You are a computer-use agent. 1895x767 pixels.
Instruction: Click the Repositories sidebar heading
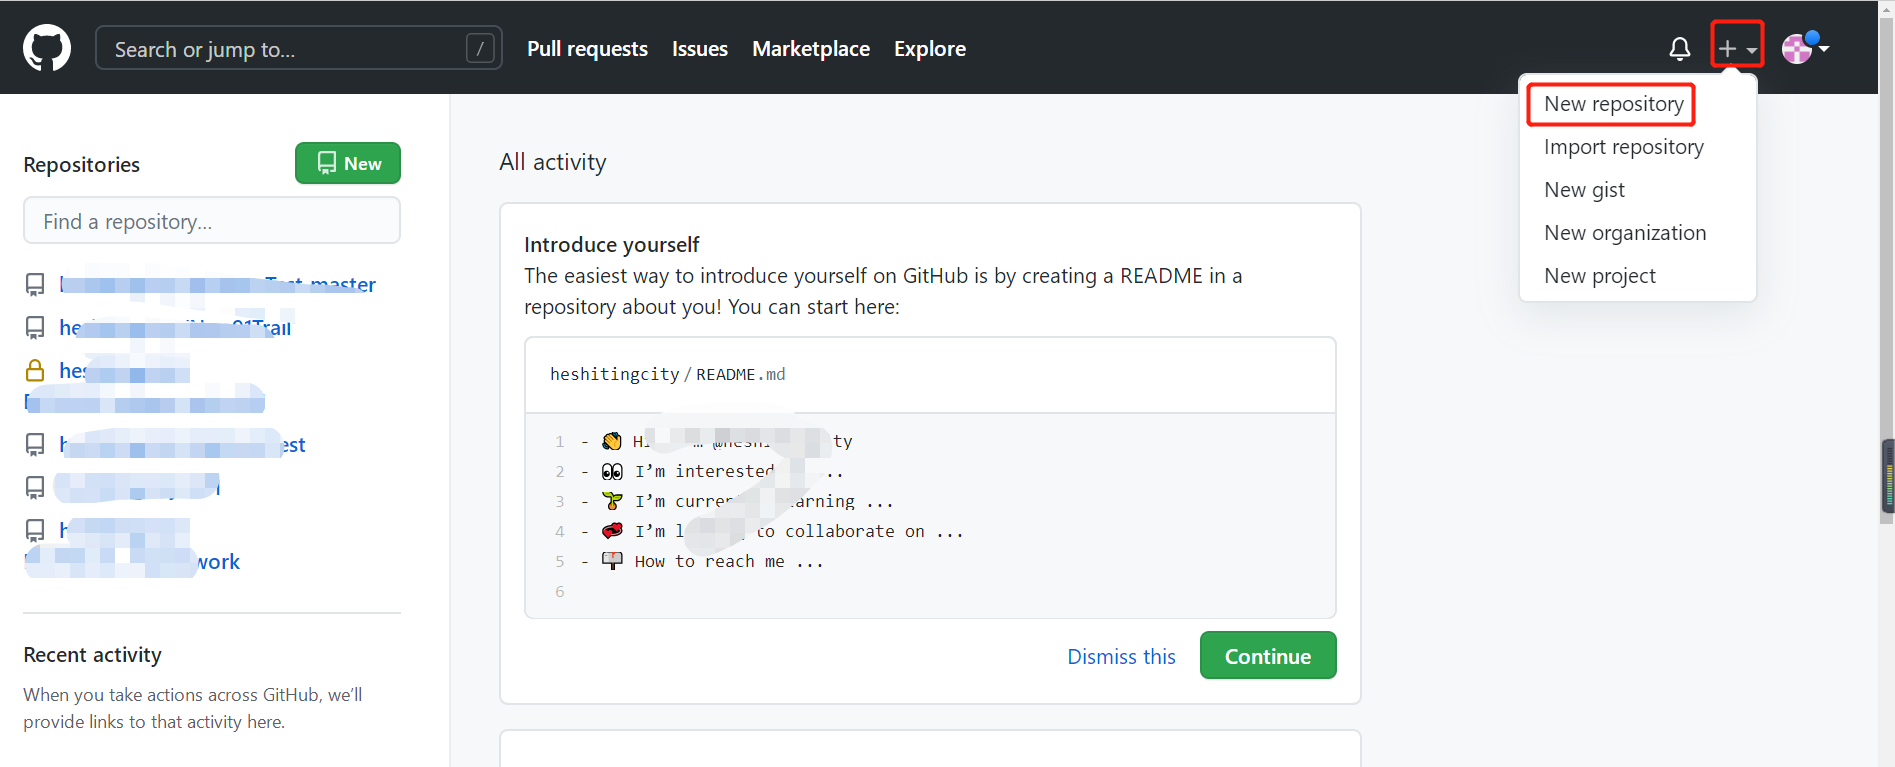(x=82, y=165)
